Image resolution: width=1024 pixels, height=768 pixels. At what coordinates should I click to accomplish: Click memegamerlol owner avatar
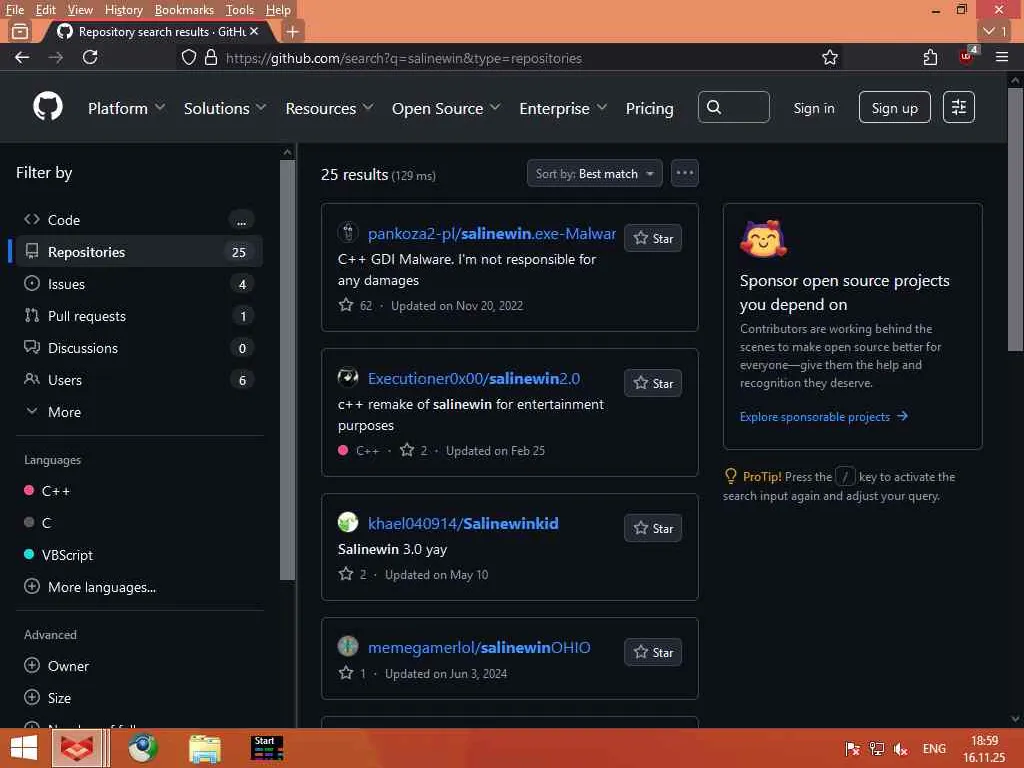[x=347, y=647]
